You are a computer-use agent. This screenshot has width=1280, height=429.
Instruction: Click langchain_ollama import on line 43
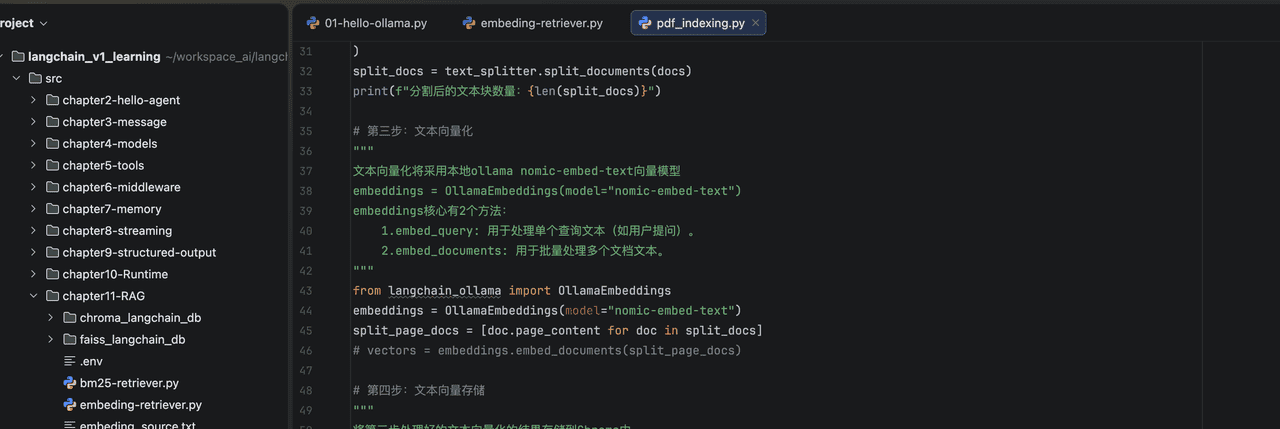[444, 291]
